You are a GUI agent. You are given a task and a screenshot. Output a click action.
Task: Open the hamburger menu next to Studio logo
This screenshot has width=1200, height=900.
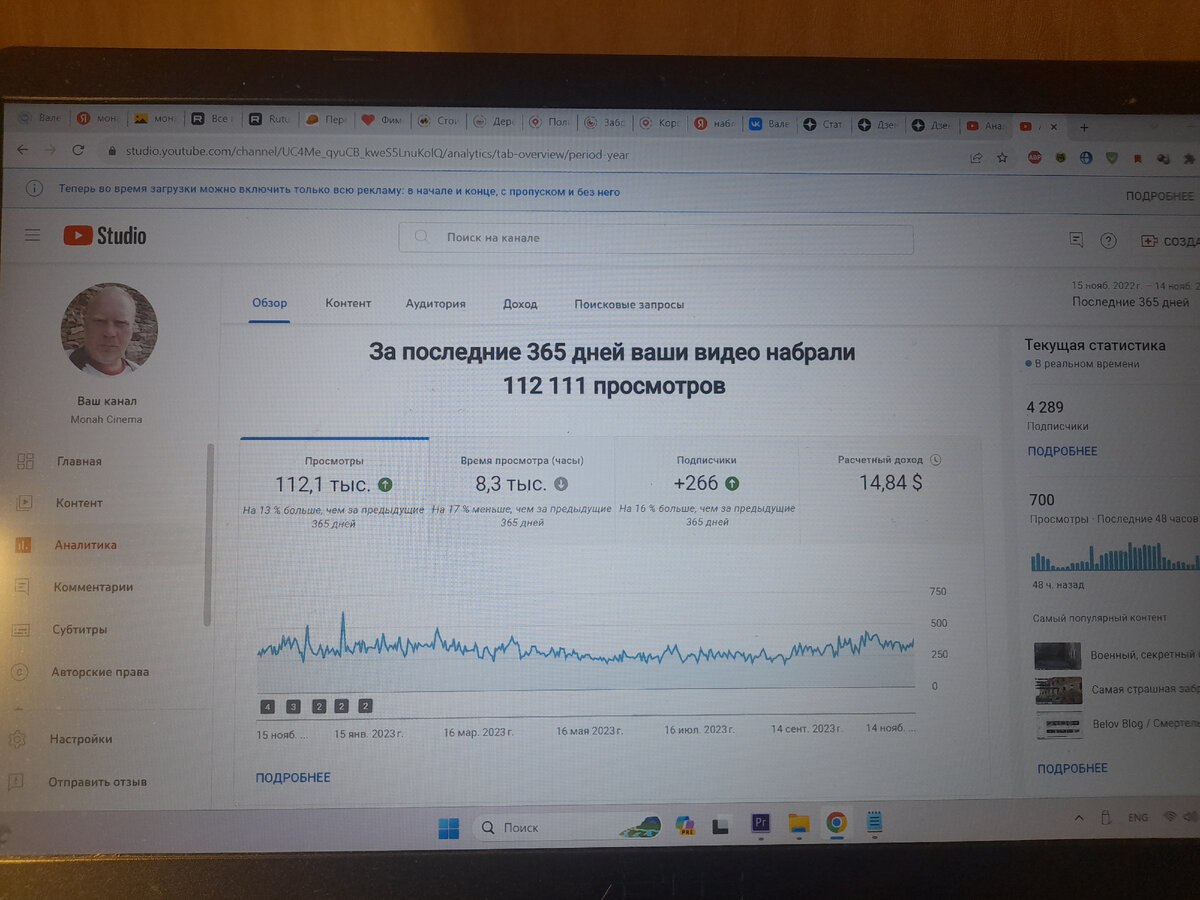pyautogui.click(x=33, y=235)
